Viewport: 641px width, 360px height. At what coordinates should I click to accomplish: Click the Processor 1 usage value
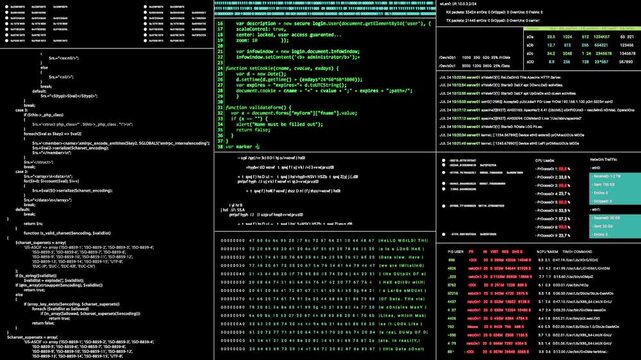tap(564, 169)
